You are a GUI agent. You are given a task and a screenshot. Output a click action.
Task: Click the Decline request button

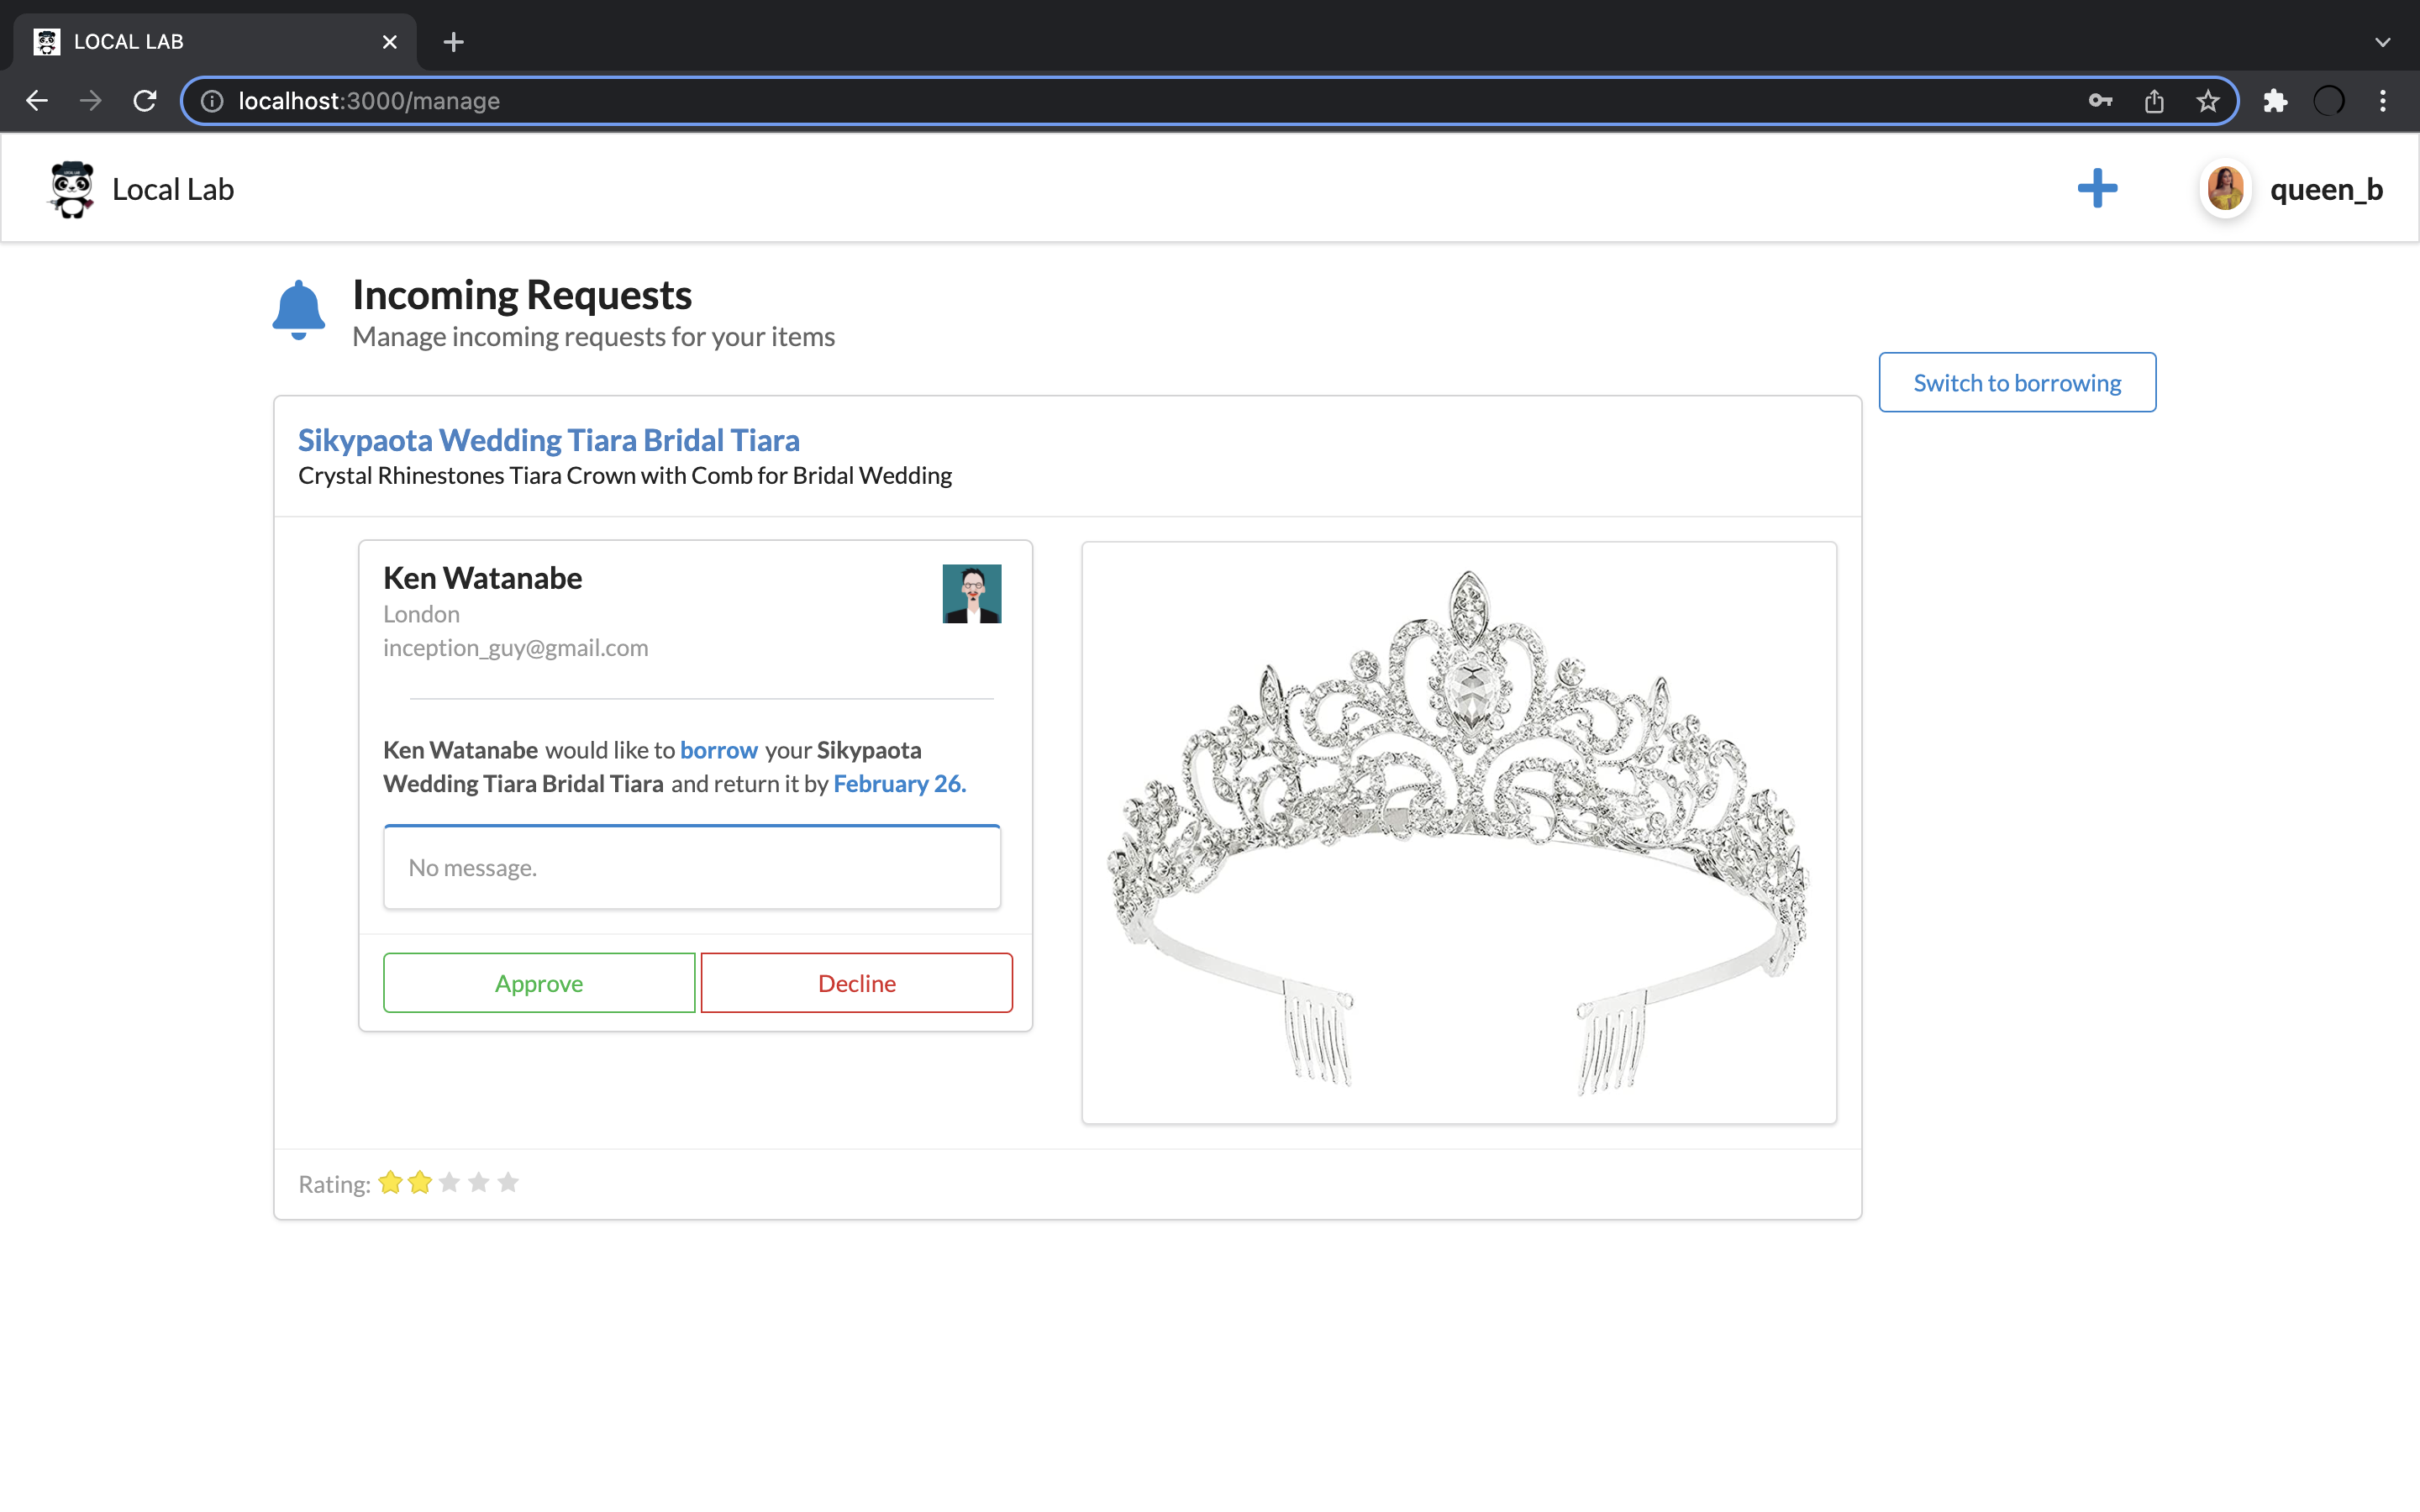pos(855,981)
